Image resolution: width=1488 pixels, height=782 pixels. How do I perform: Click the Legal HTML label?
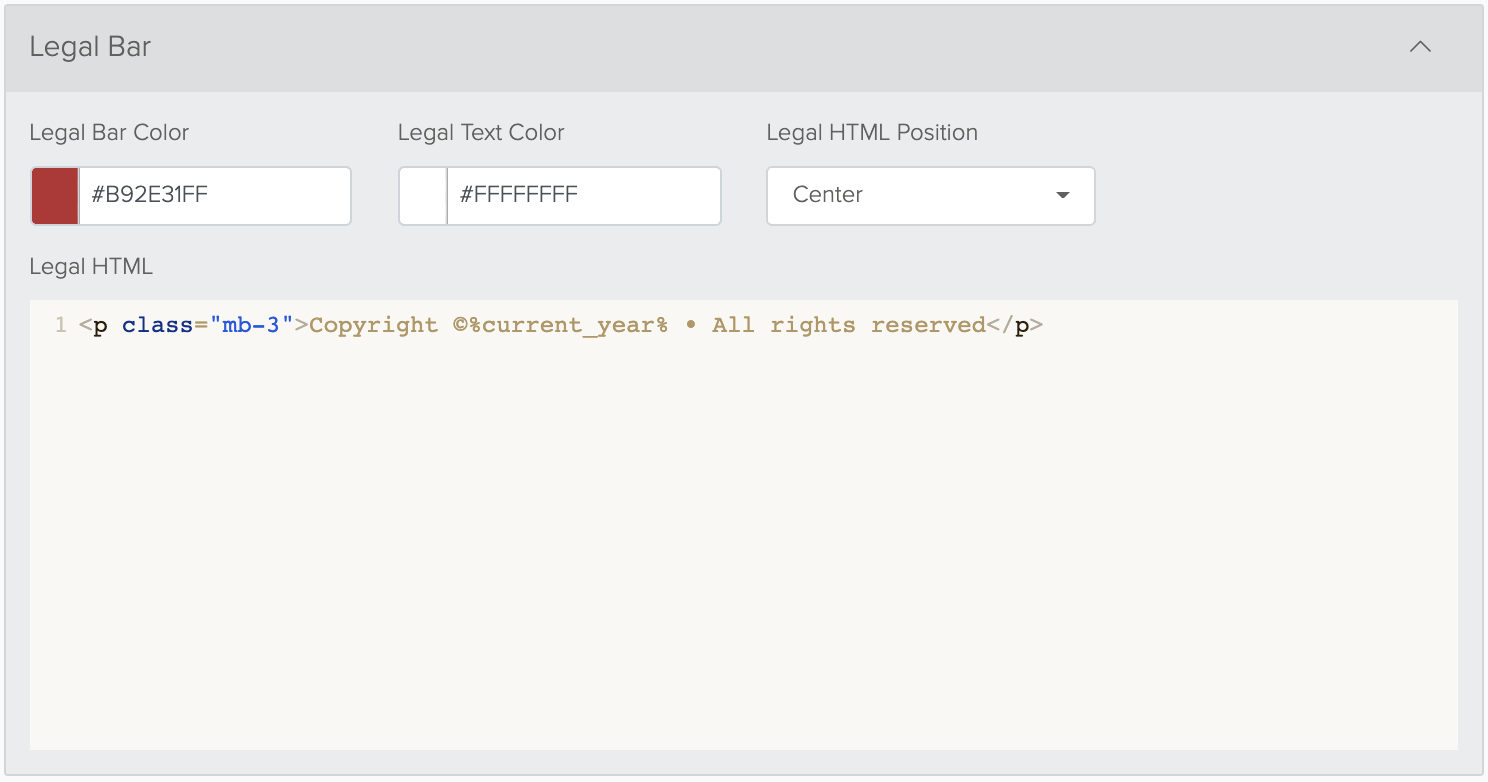click(x=91, y=267)
